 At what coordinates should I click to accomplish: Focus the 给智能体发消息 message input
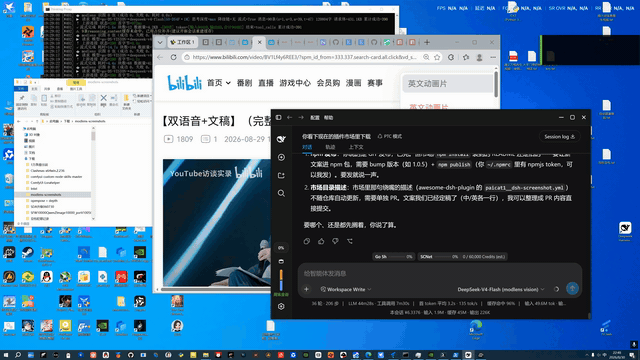click(x=440, y=273)
